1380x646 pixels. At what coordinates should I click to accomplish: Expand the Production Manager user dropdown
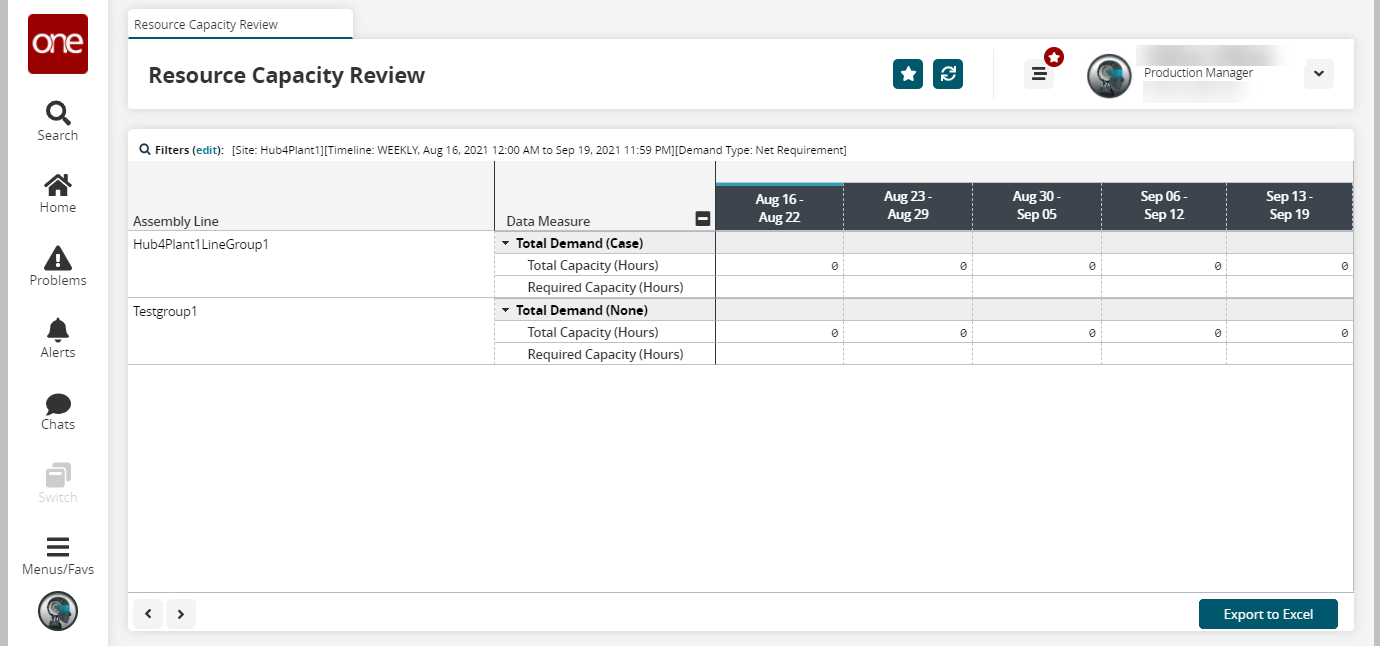(1318, 74)
